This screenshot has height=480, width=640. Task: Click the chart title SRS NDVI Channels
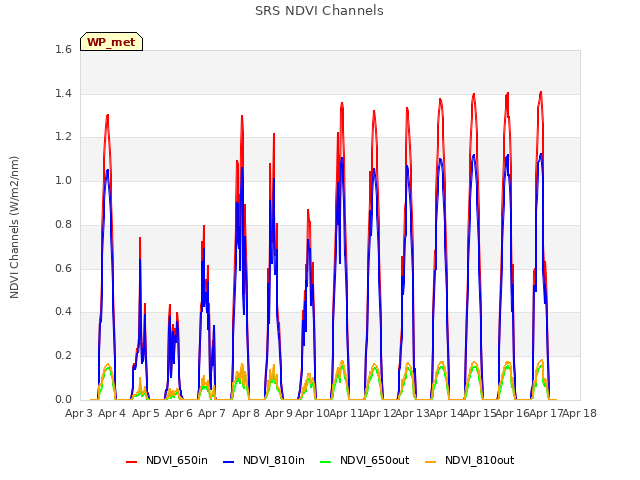pyautogui.click(x=319, y=11)
